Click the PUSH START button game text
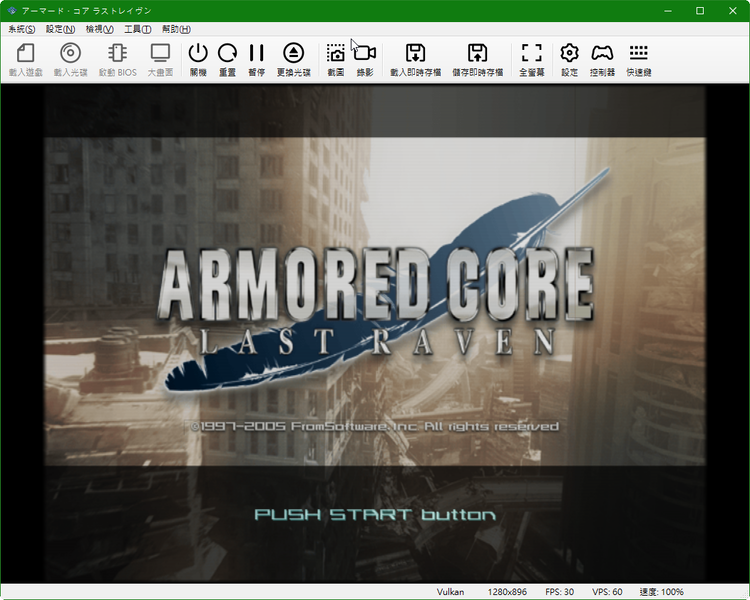The image size is (750, 600). click(375, 515)
